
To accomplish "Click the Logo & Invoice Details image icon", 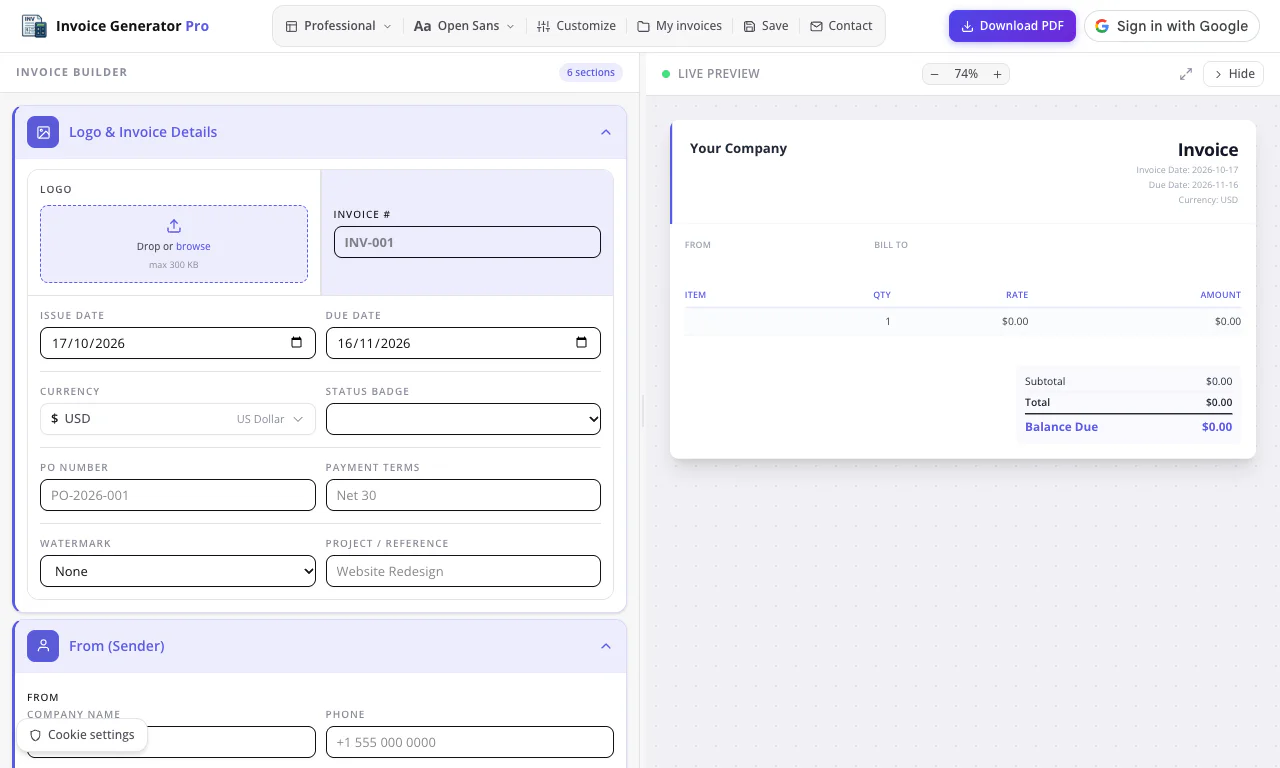I will 43,132.
